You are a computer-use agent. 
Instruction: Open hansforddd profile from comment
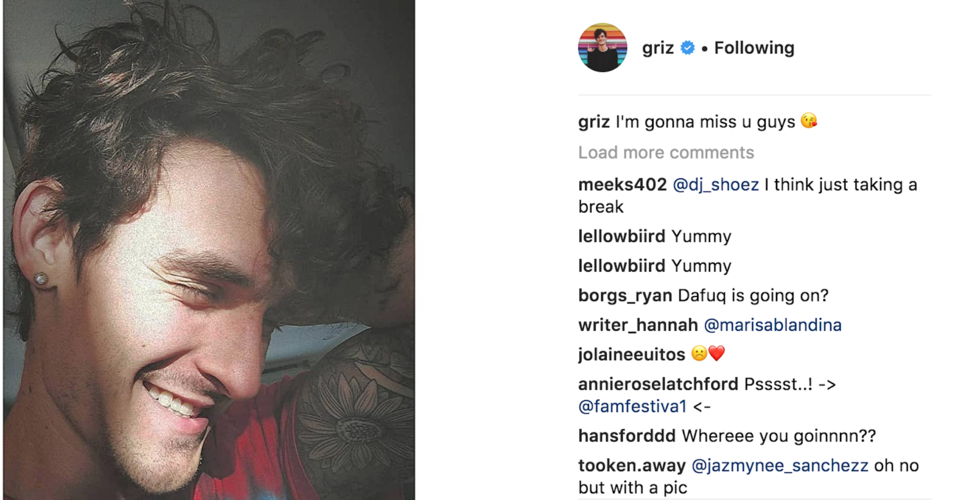pos(627,436)
